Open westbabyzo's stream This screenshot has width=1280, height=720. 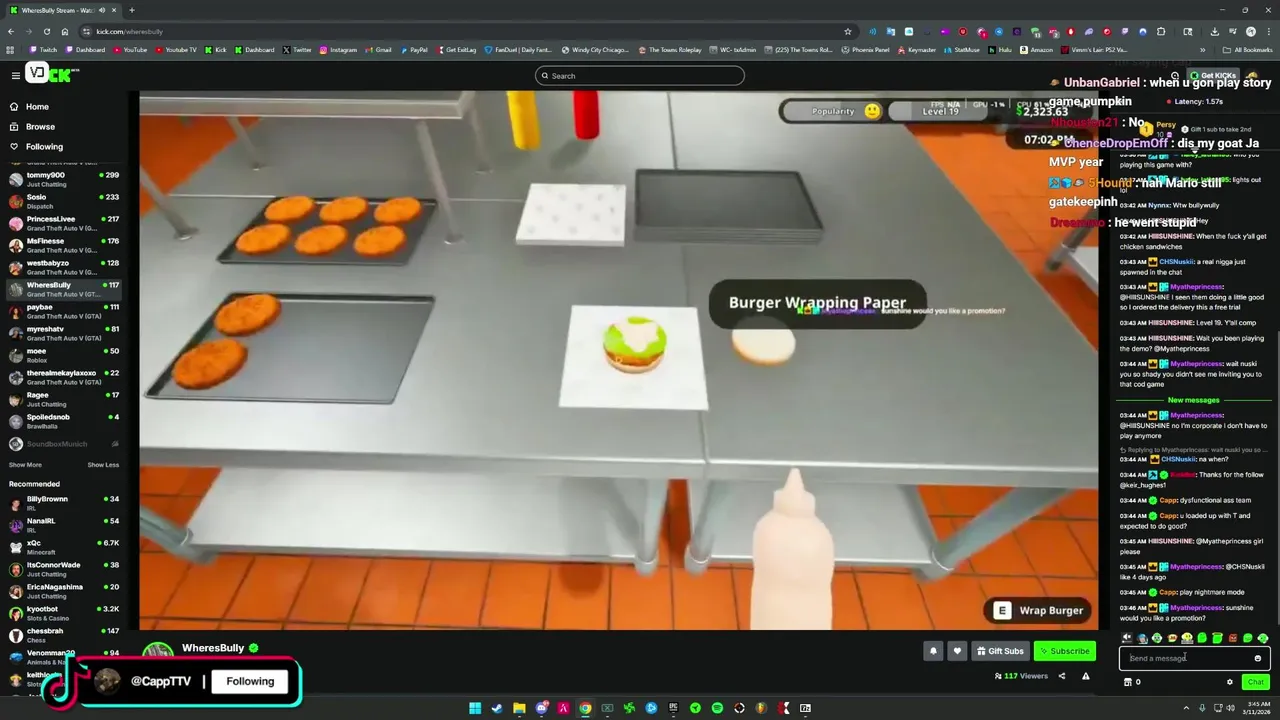pos(65,267)
